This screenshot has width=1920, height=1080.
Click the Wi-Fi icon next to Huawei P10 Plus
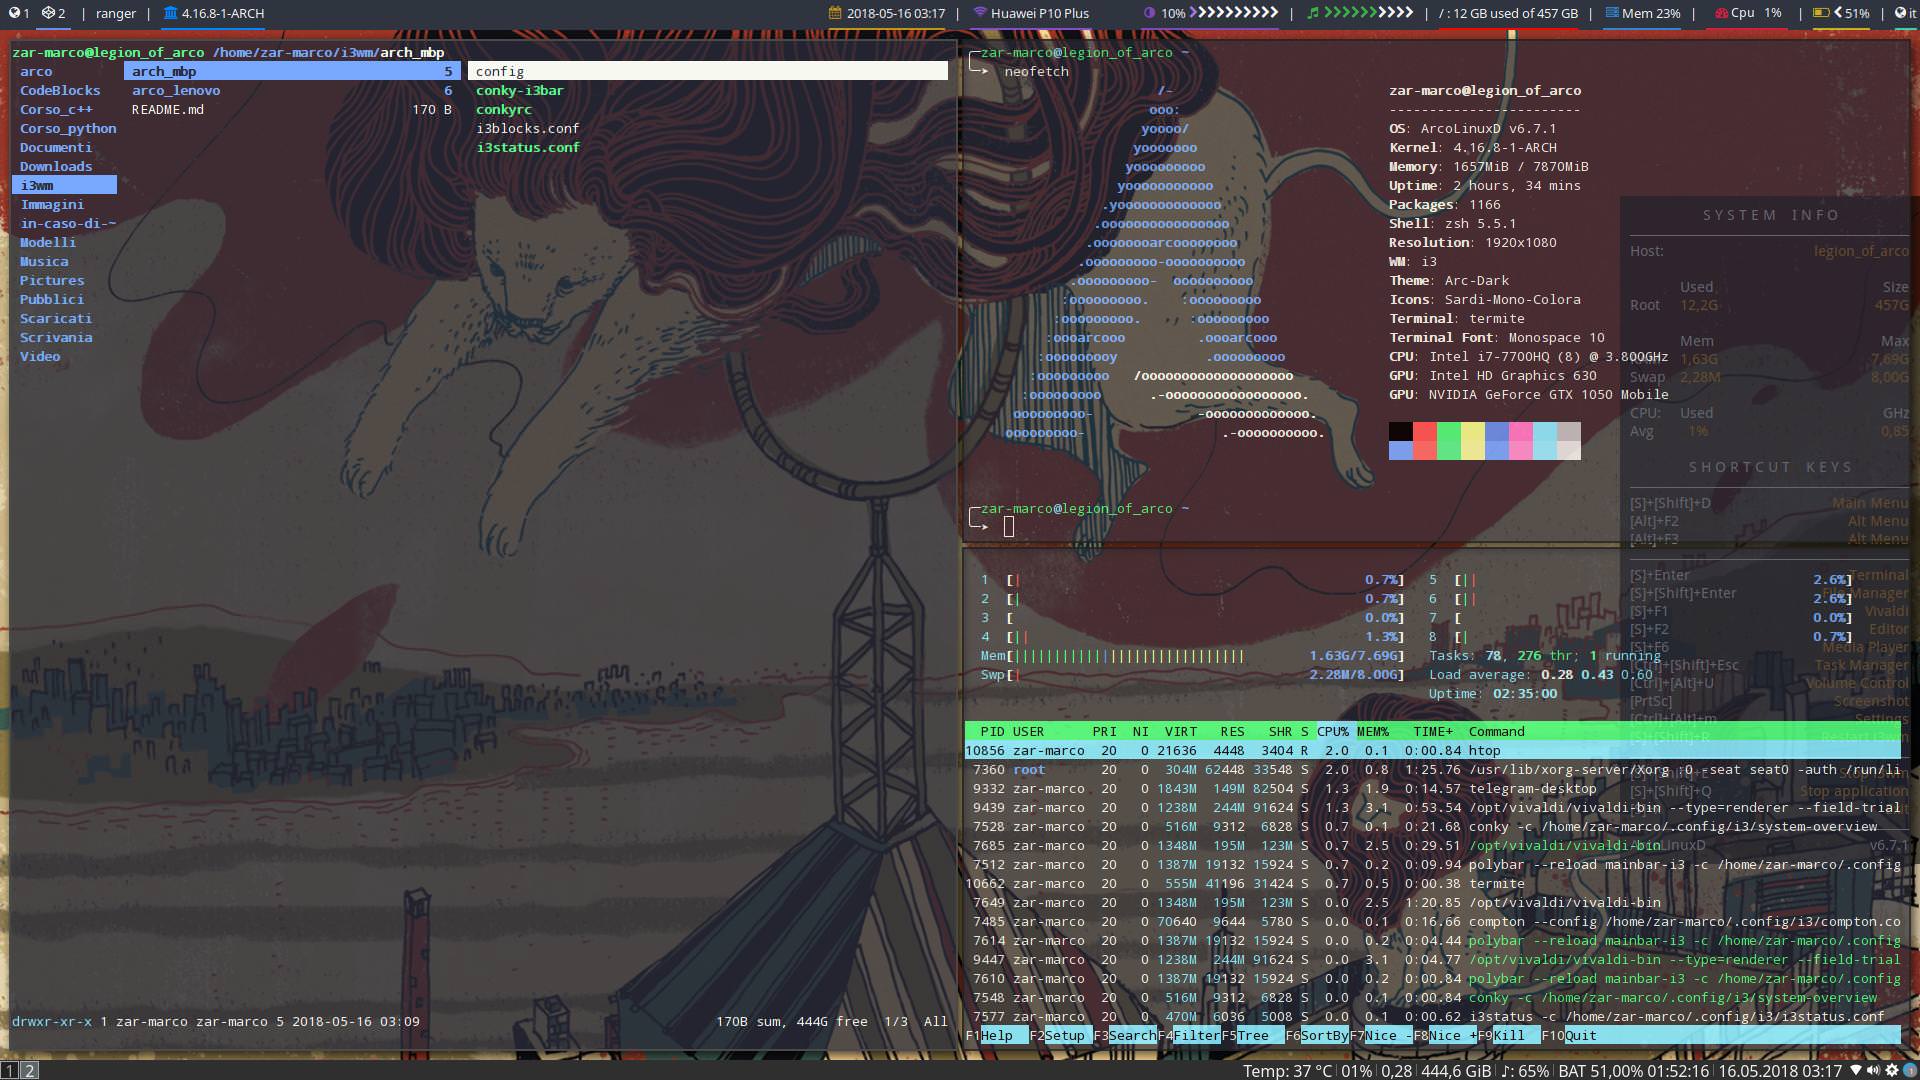(979, 13)
